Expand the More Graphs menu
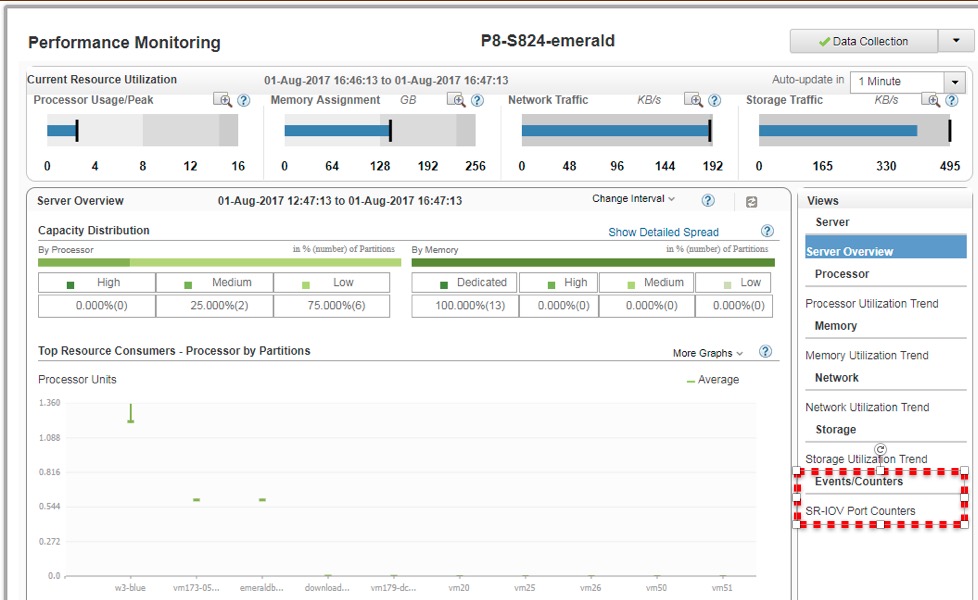This screenshot has width=978, height=600. click(708, 353)
